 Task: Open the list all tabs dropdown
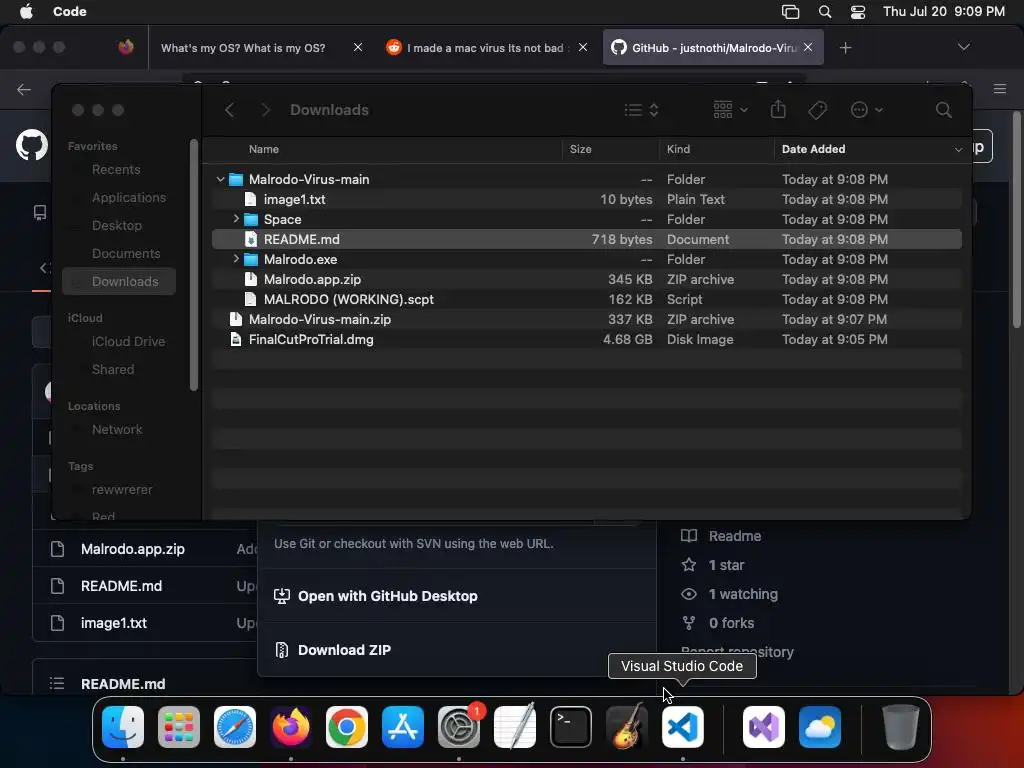[x=963, y=47]
